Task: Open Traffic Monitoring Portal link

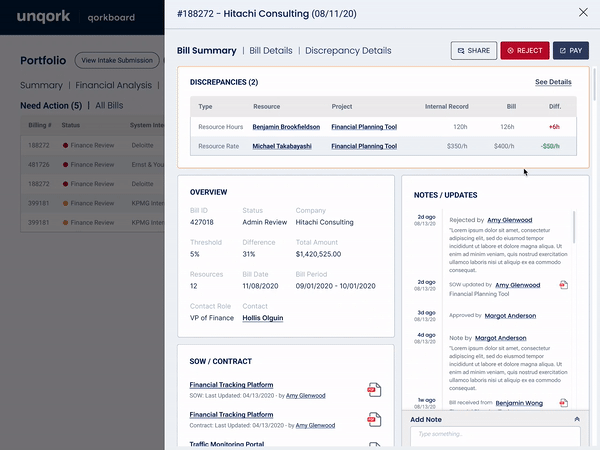Action: click(227, 444)
